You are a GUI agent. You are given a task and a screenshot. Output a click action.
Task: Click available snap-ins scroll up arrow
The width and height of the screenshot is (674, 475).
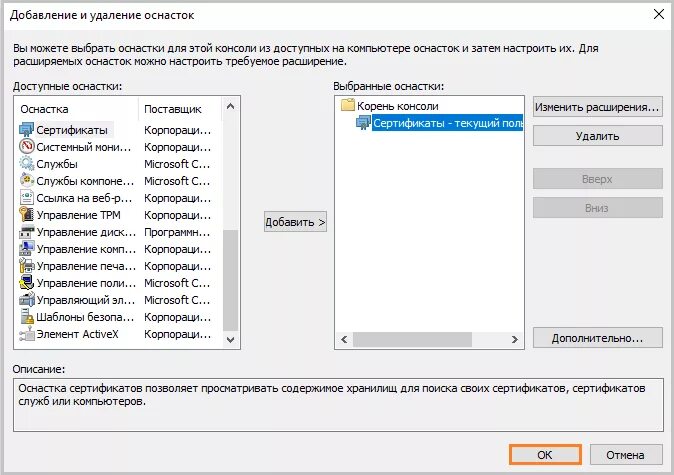pos(230,106)
